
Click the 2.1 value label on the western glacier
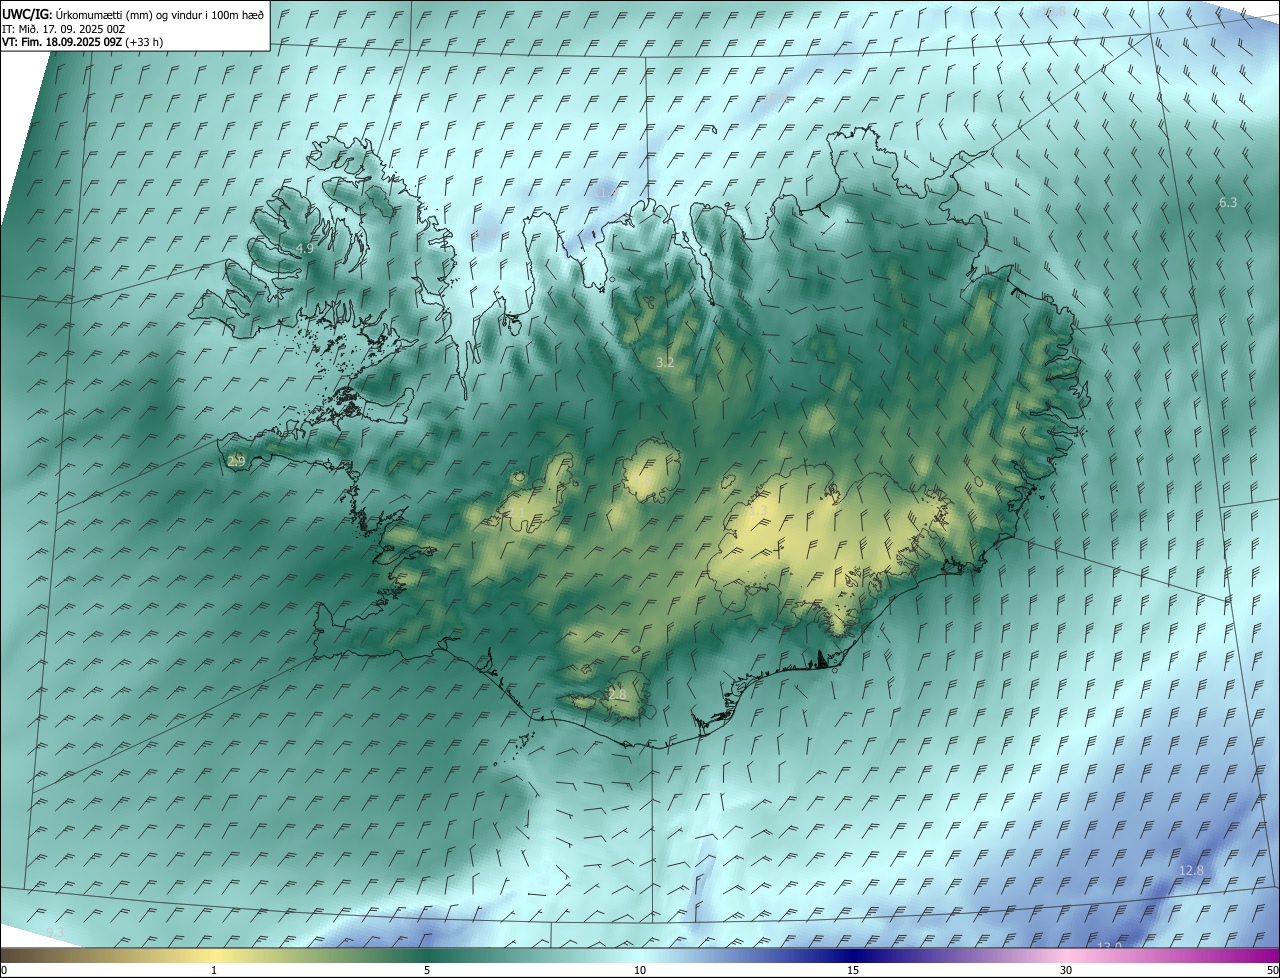pos(517,512)
